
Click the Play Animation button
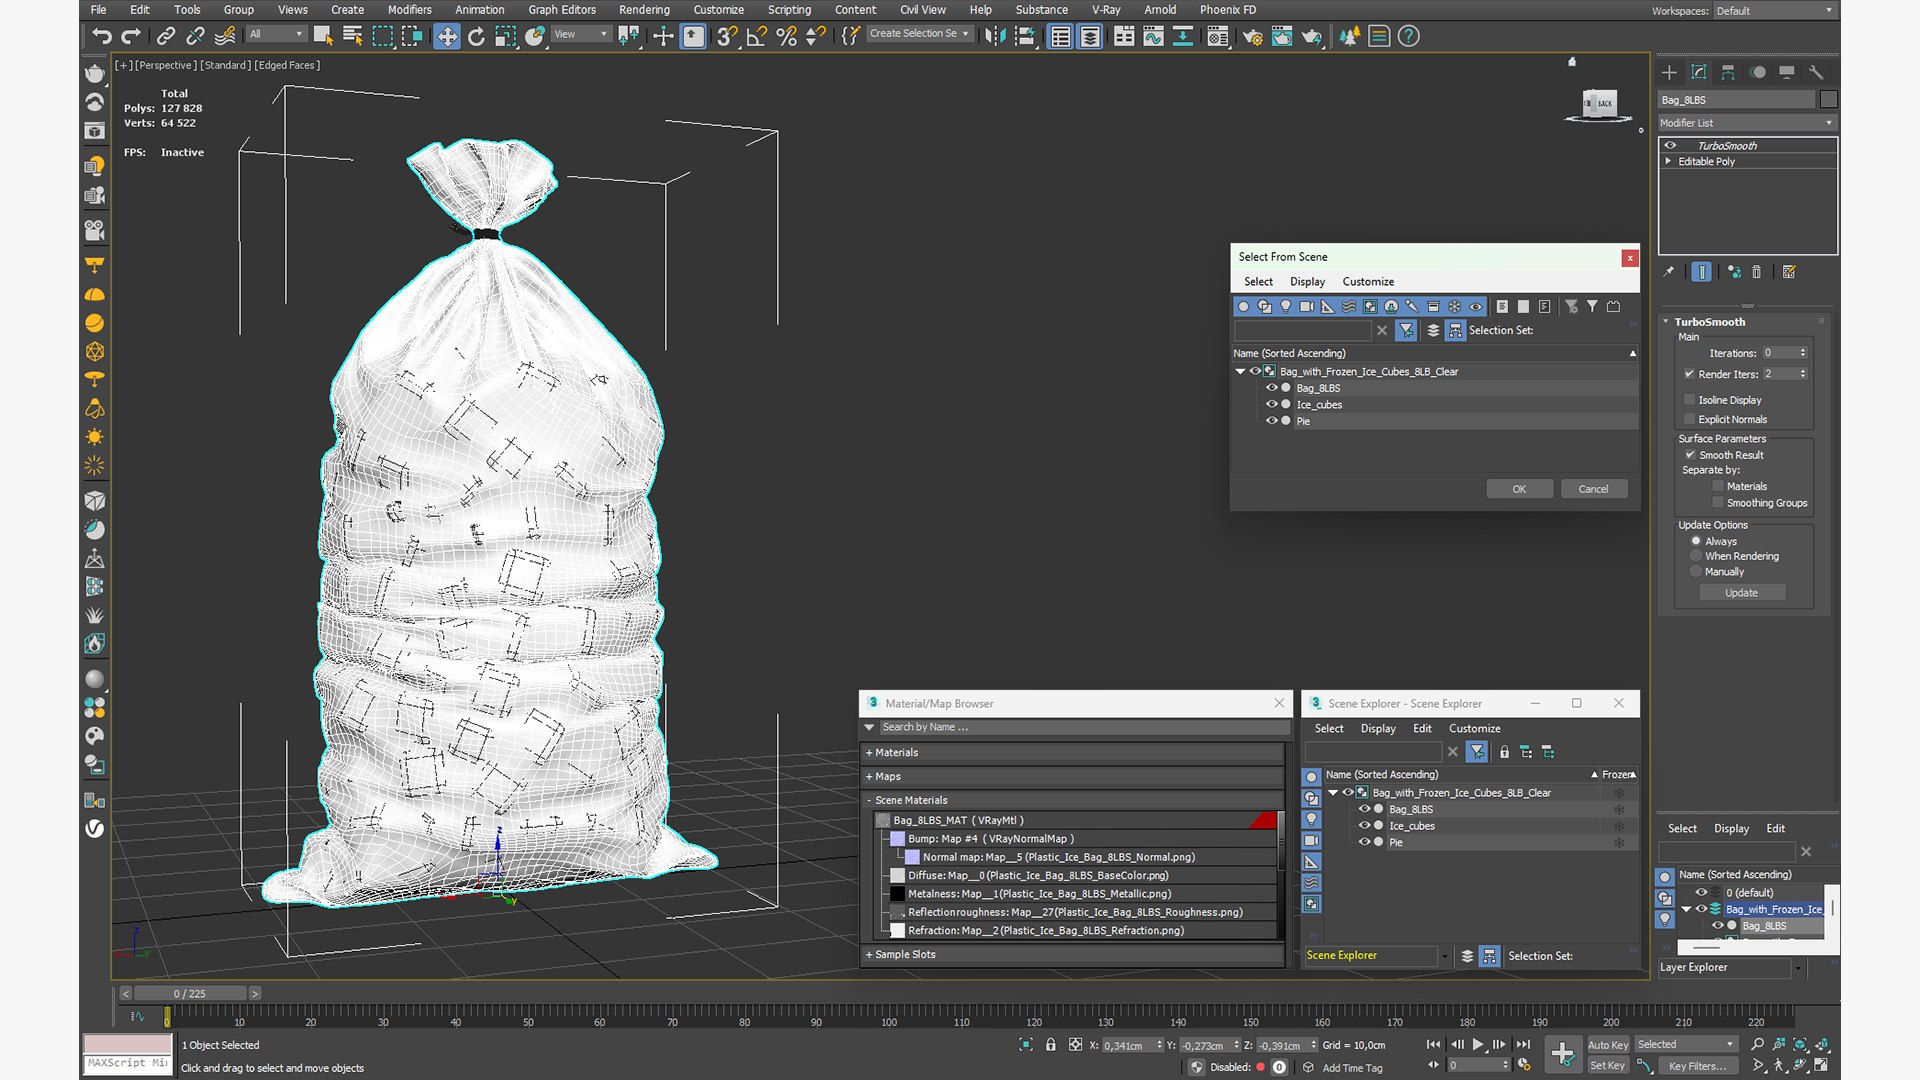[x=1477, y=1044]
